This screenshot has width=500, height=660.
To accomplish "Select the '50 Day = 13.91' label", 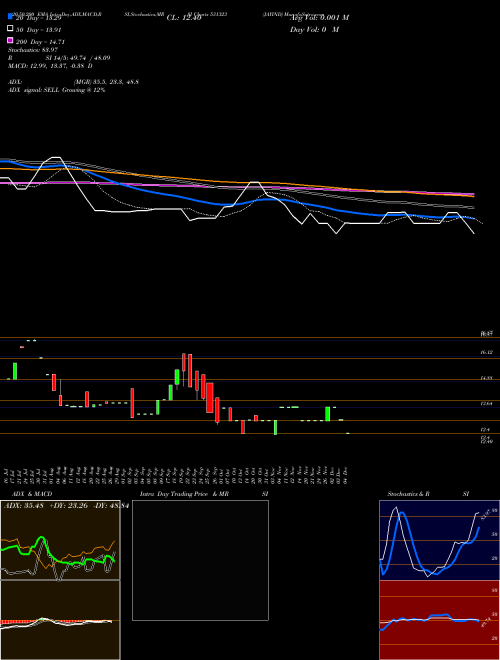I will (39, 30).
